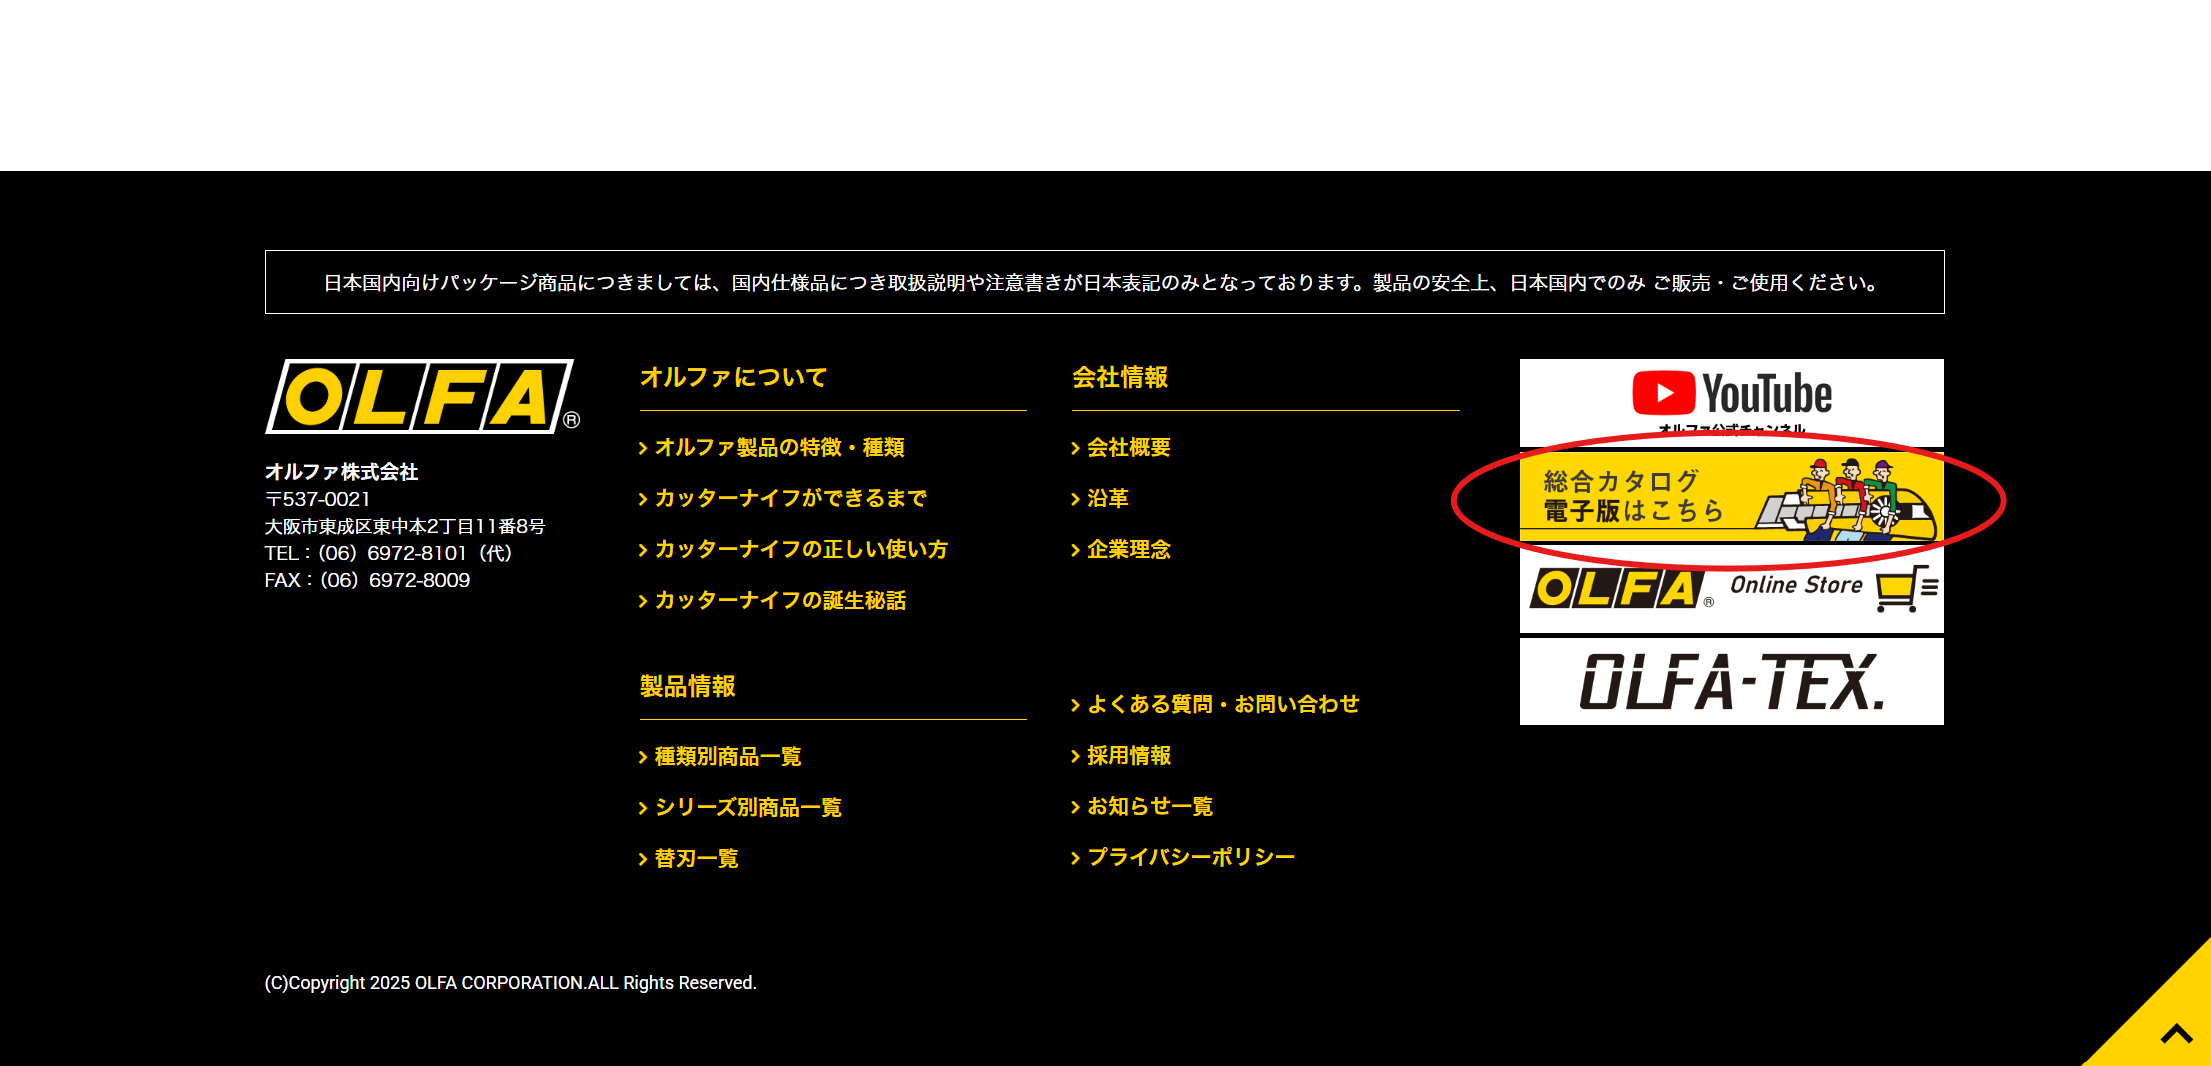
Task: Click the scroll-to-top arrow in yellow corner
Action: tap(2175, 1032)
